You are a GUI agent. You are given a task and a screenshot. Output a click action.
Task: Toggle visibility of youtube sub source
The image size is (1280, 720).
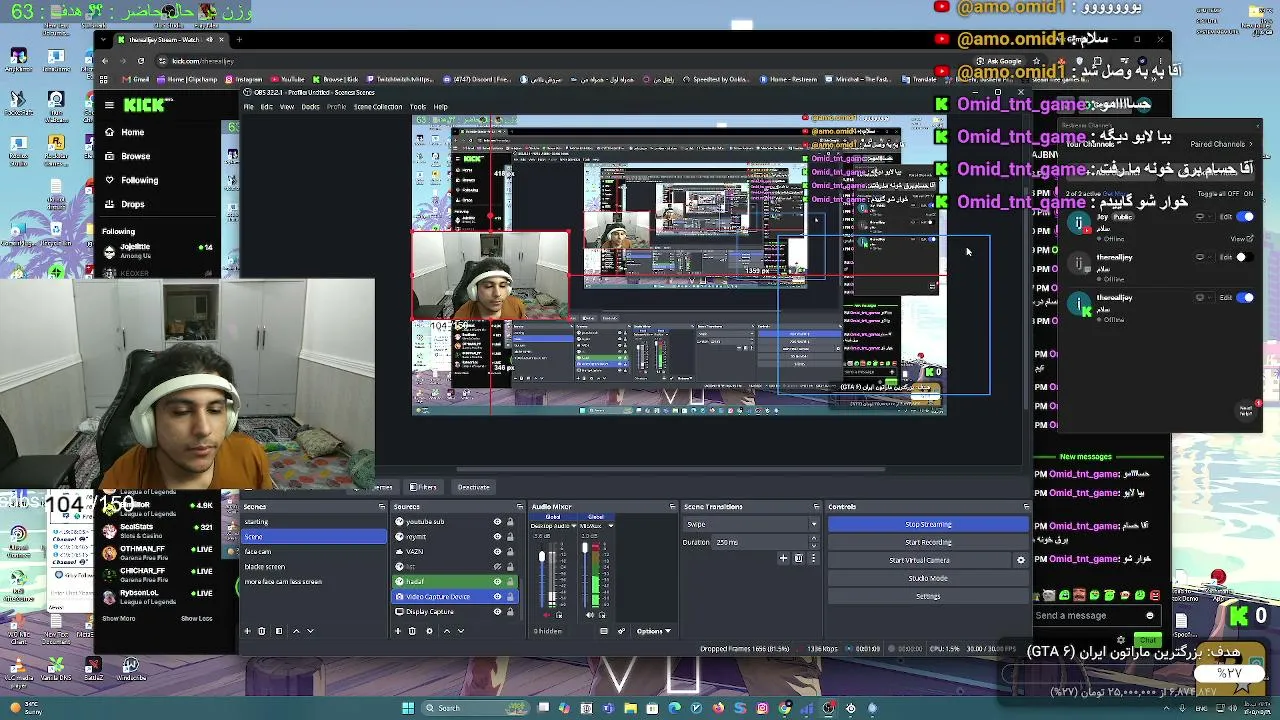point(497,522)
